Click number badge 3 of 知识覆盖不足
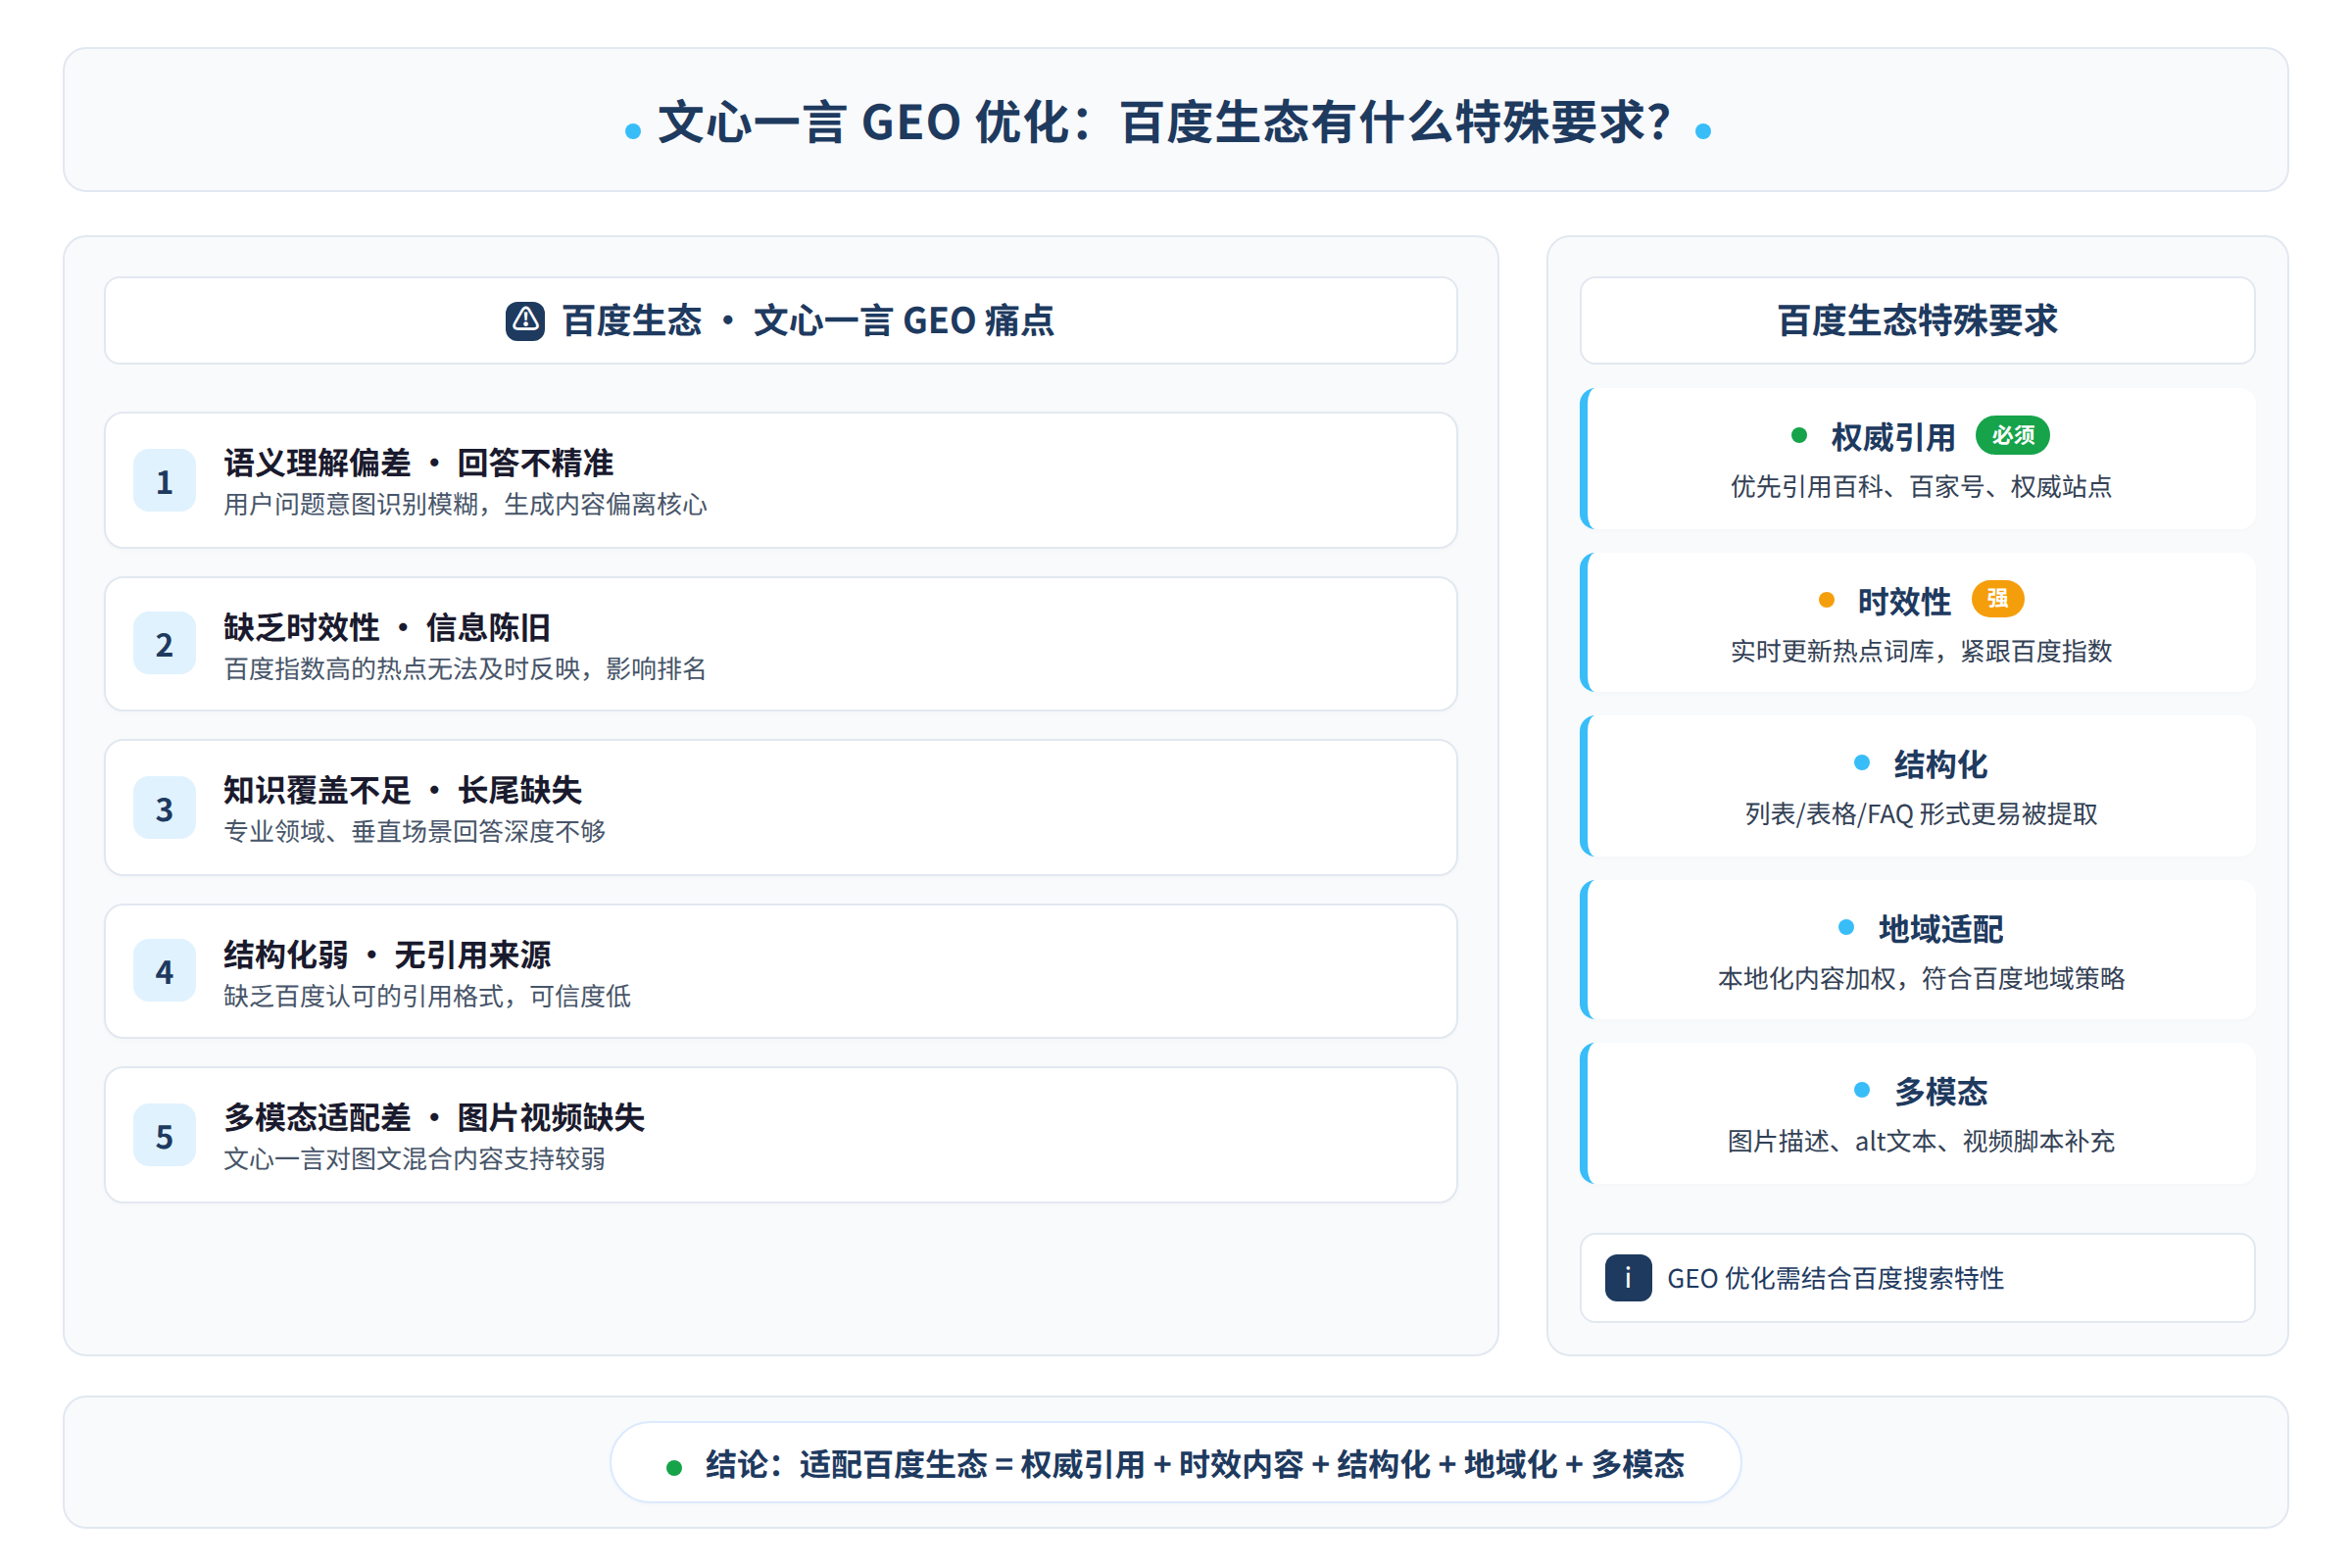 click(x=164, y=808)
